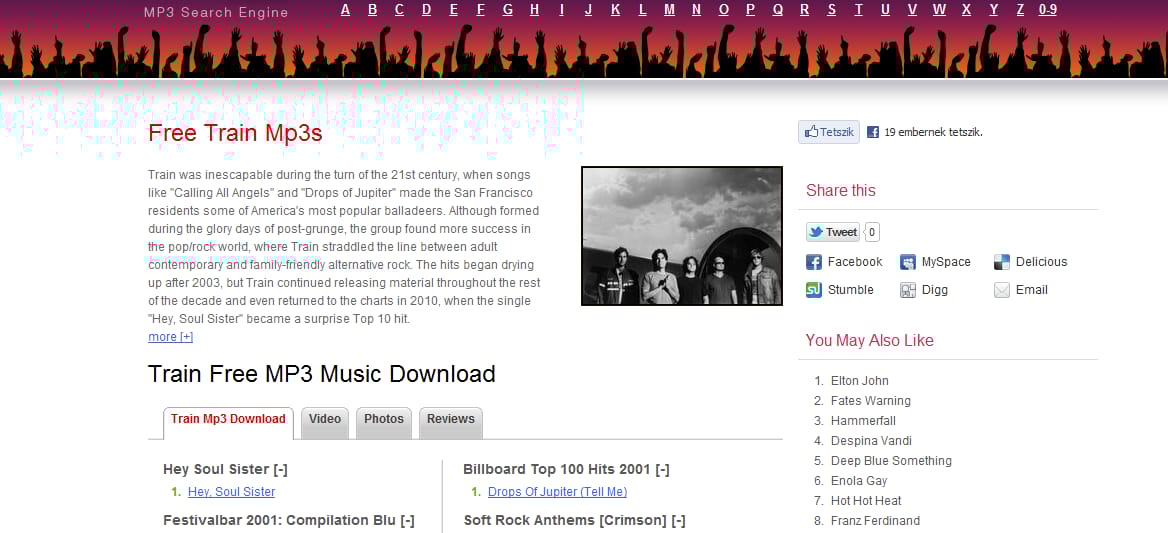Switch to the Photos tab
The width and height of the screenshot is (1168, 533).
point(384,422)
